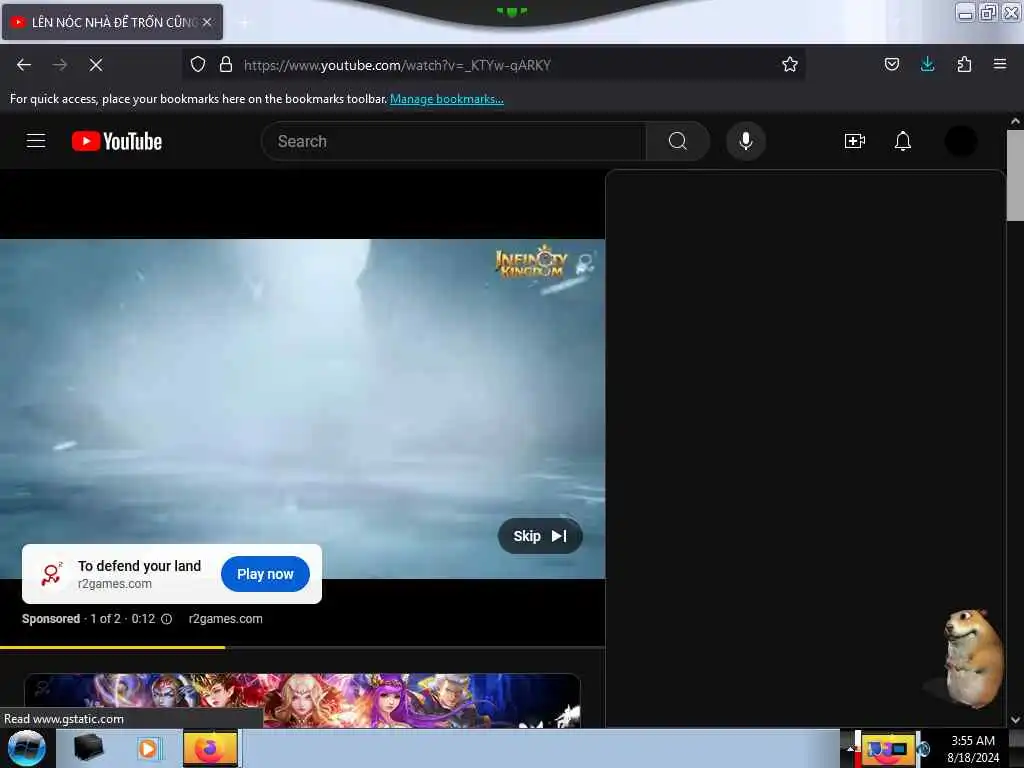Go back using the browser back arrow
Screen dimensions: 1024x768
tap(24, 65)
